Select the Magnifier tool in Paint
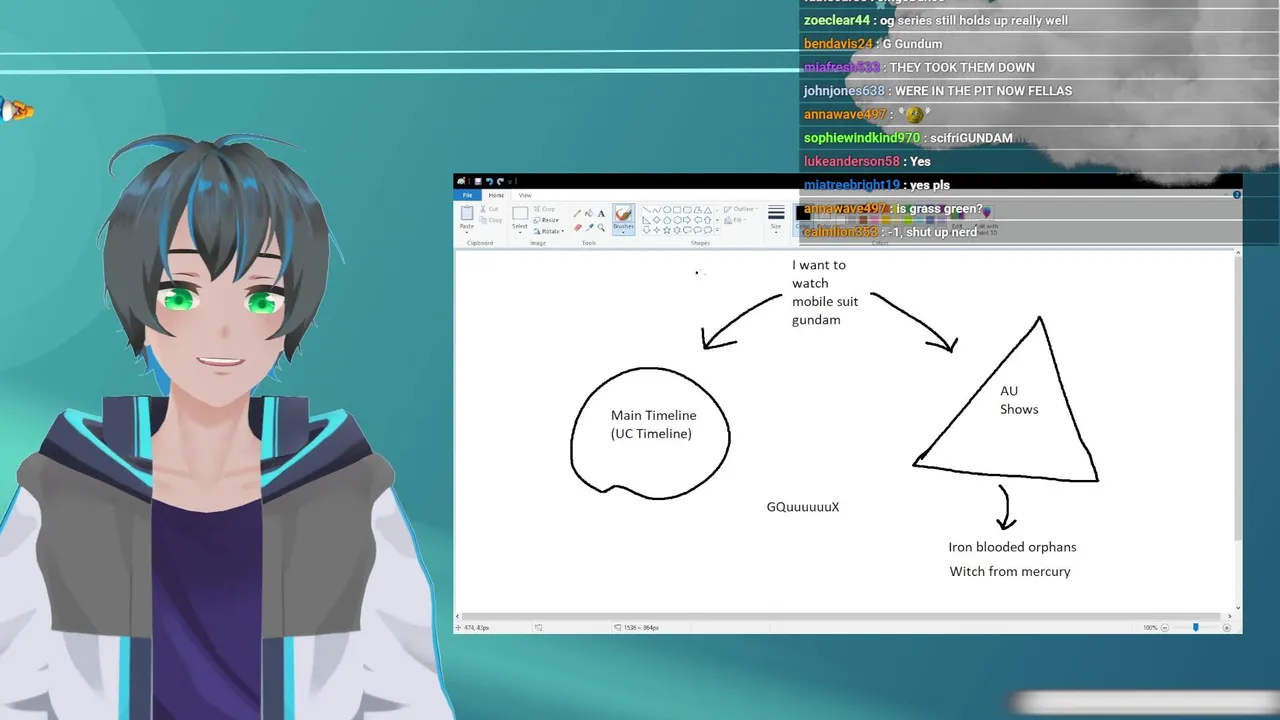The width and height of the screenshot is (1280, 720). point(601,227)
